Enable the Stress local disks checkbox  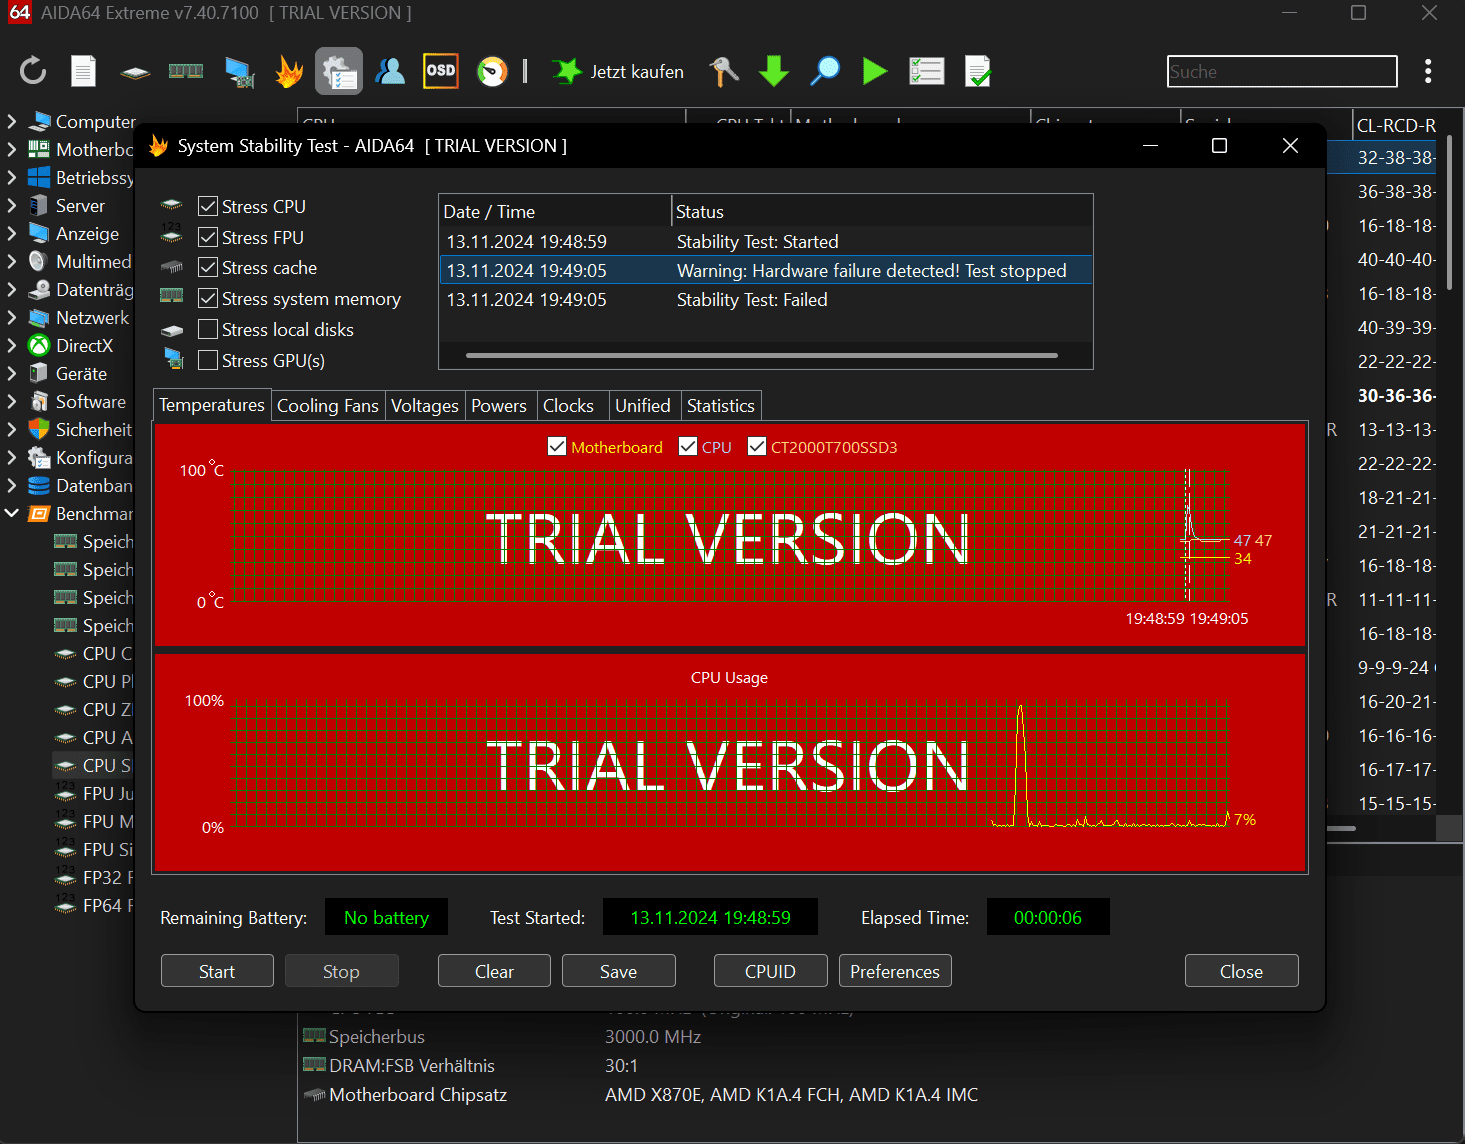[x=208, y=329]
